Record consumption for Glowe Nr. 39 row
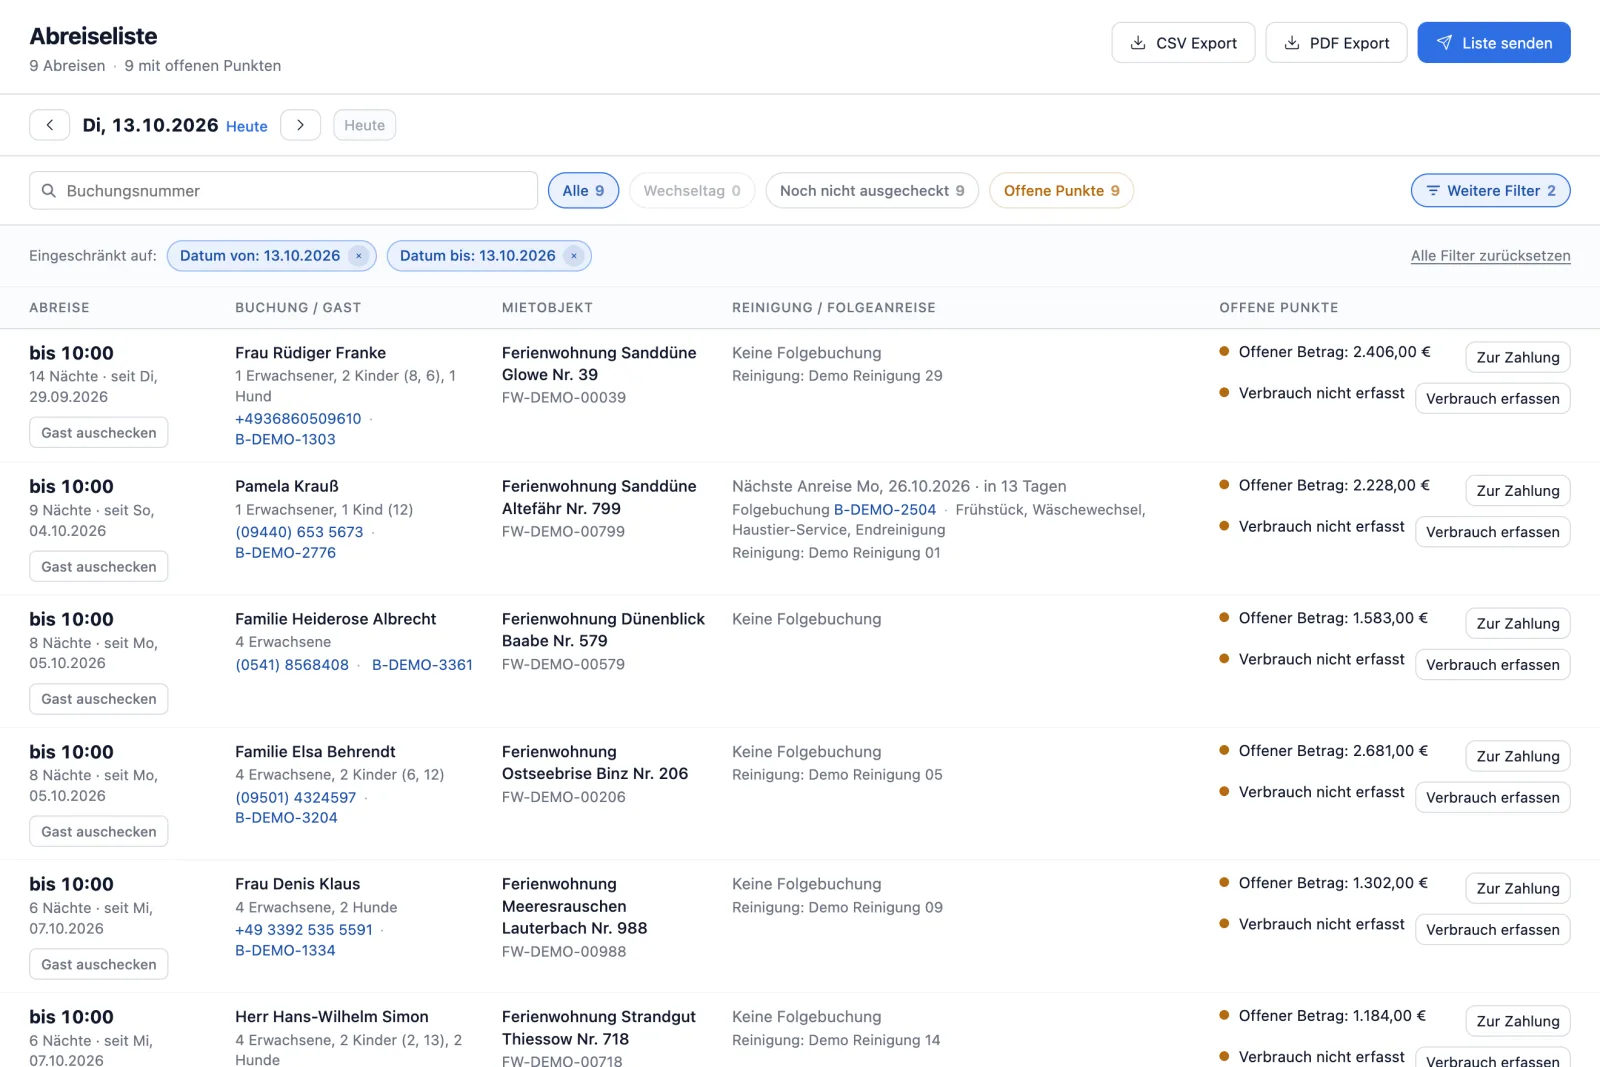This screenshot has height=1067, width=1600. click(1492, 398)
